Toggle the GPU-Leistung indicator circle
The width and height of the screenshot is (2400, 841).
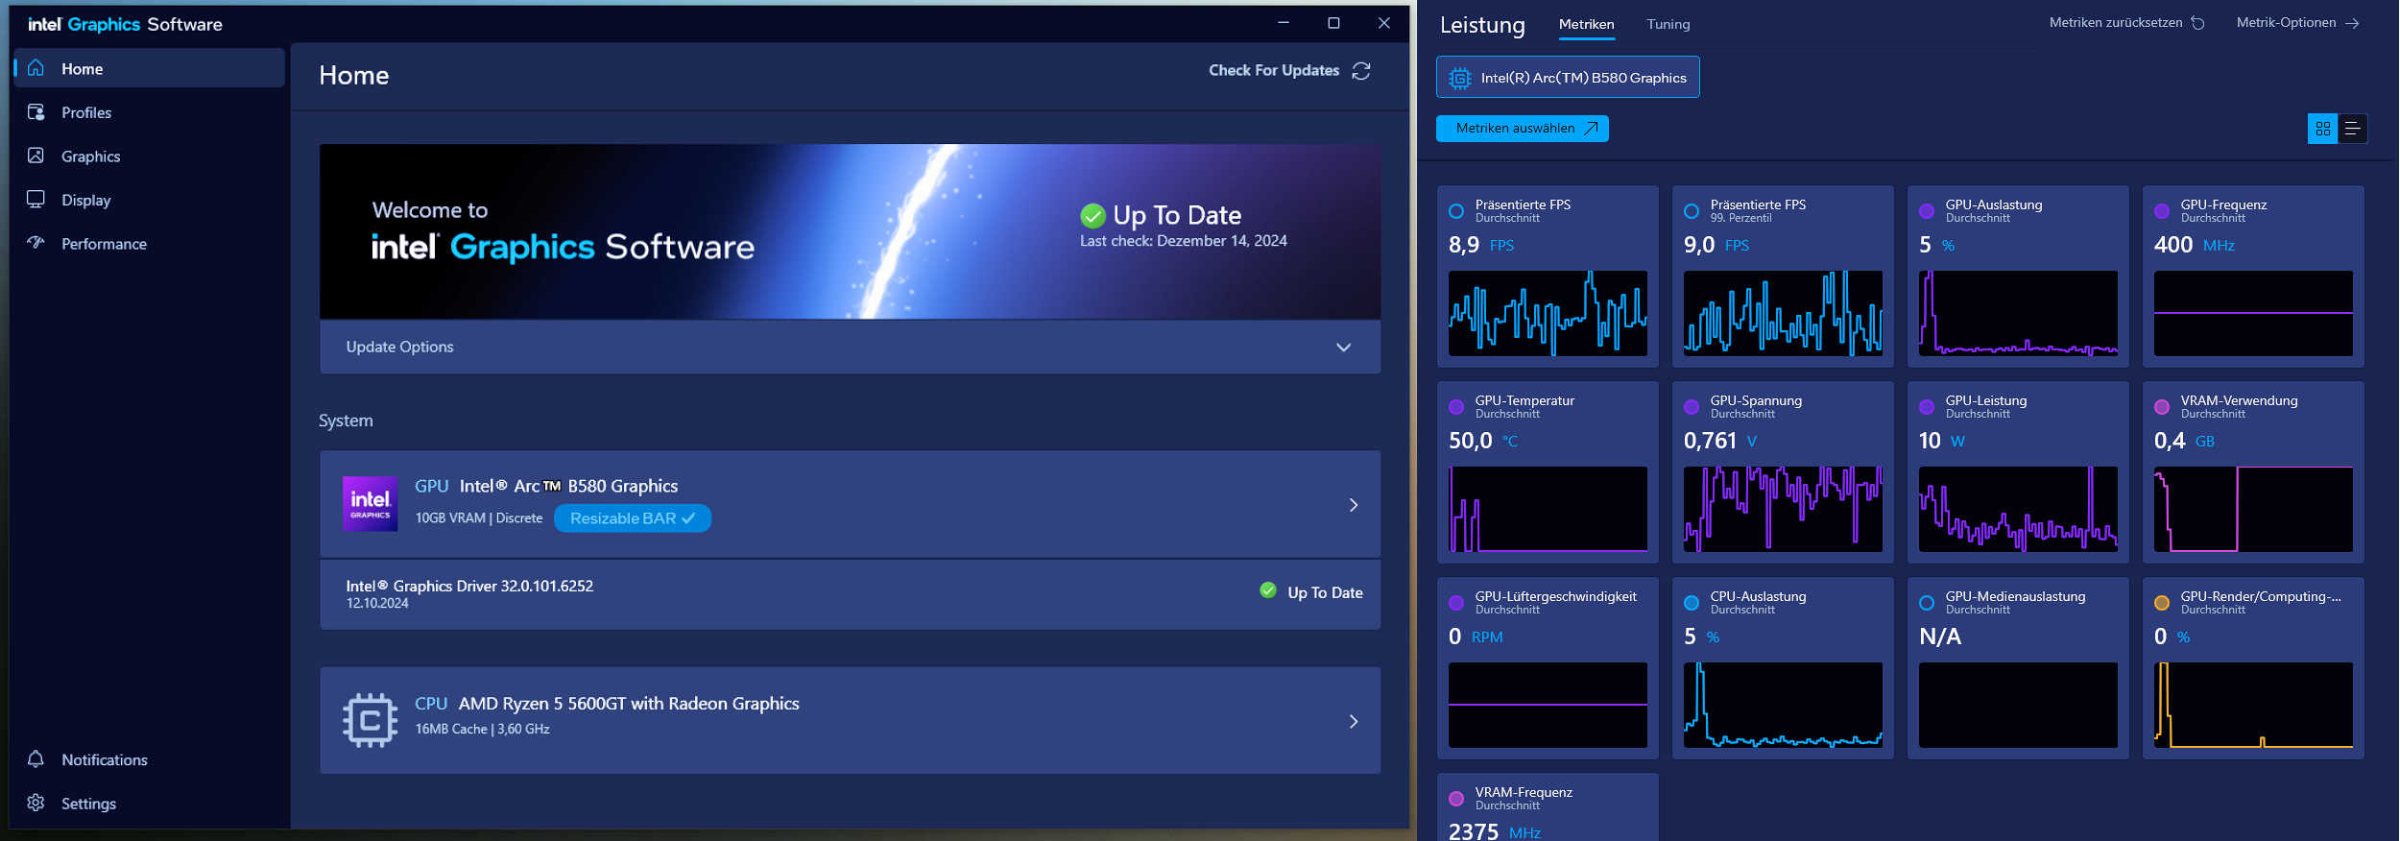[x=1926, y=407]
